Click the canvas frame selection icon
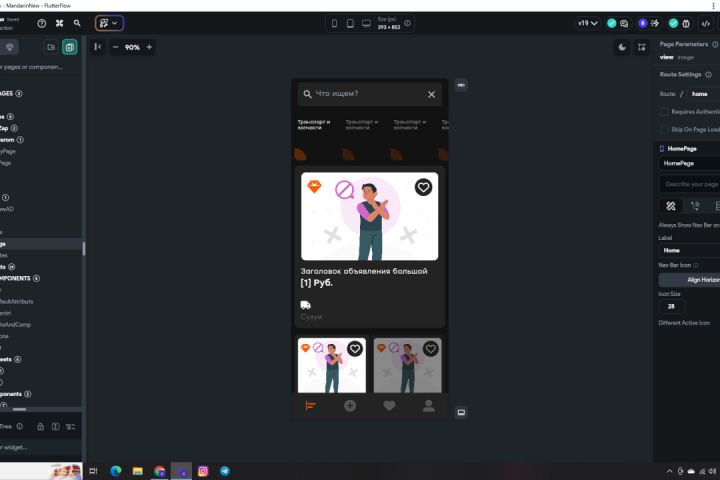720x480 pixels. point(641,47)
